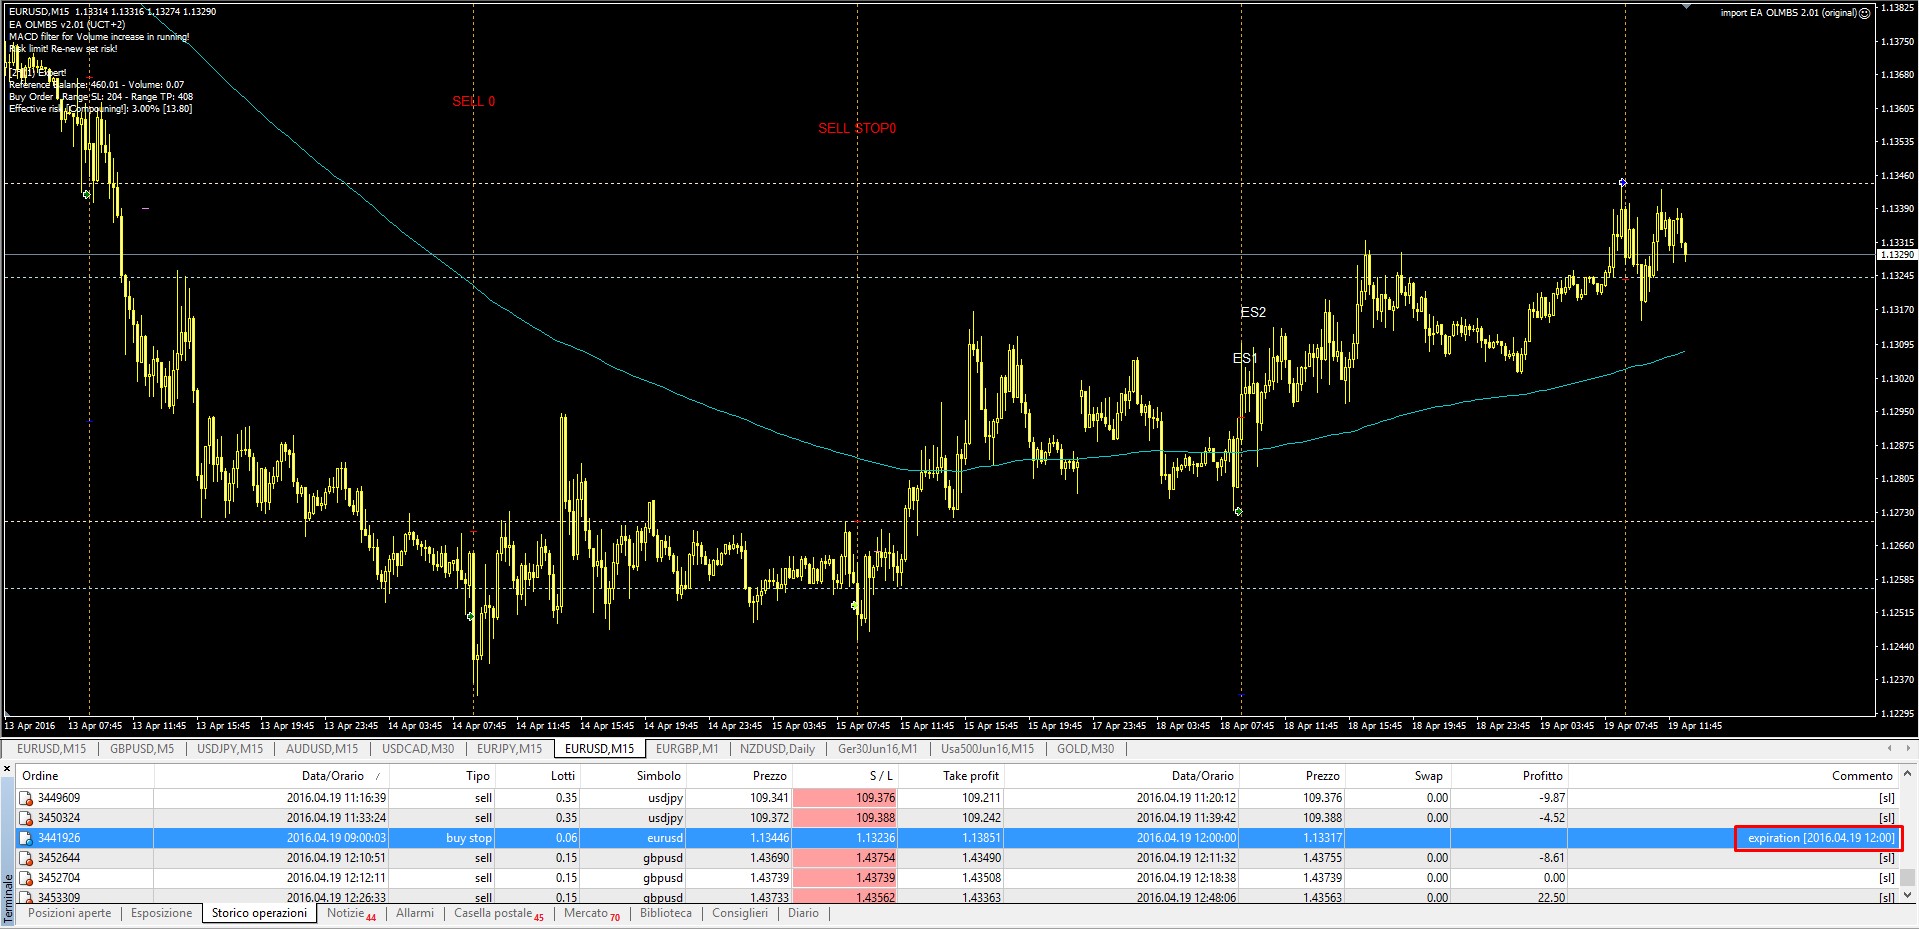Switch to the EURJPY,M15 chart tab

click(509, 749)
